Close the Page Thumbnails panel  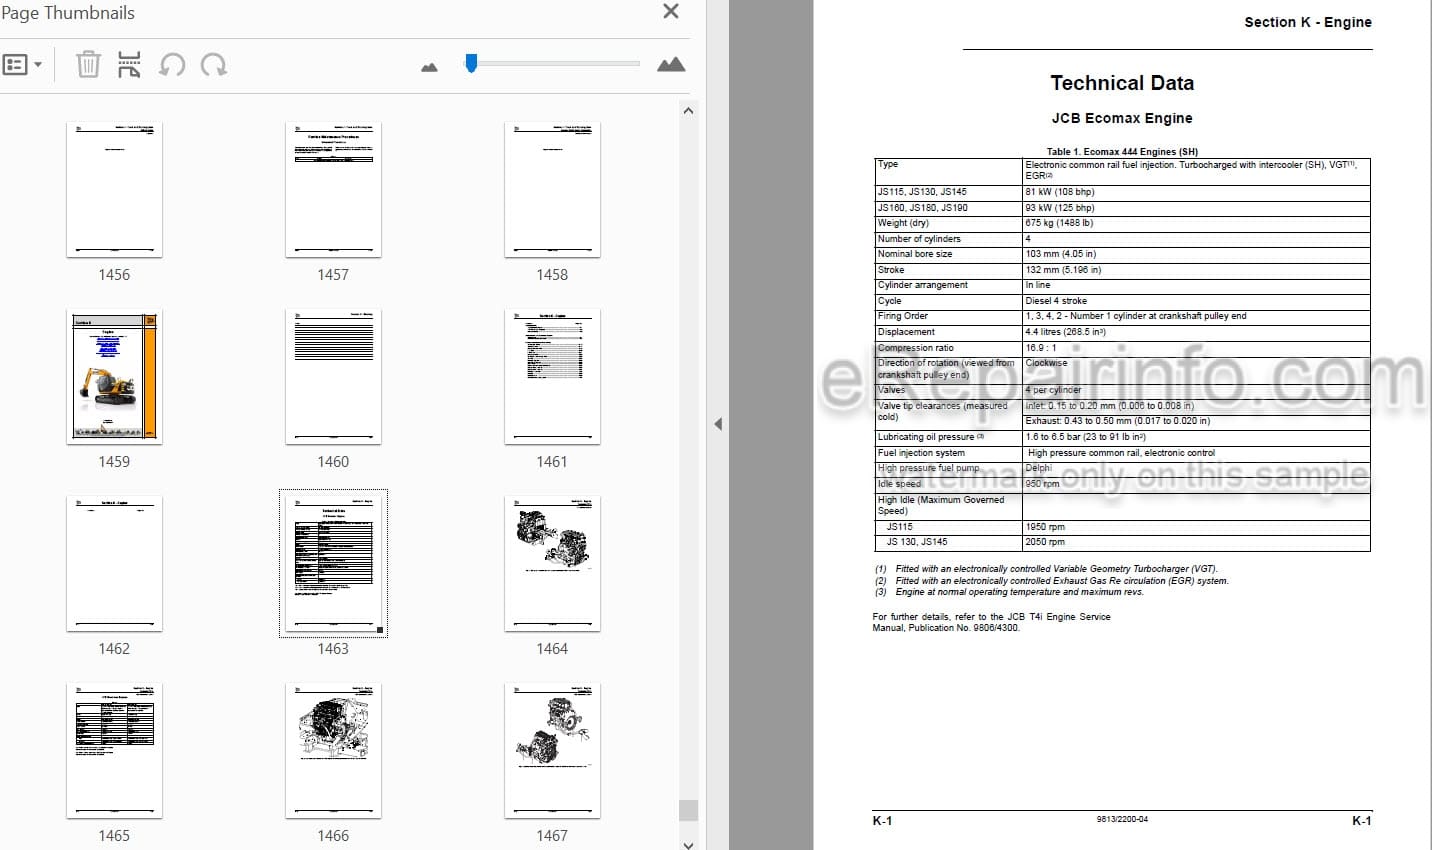[671, 11]
